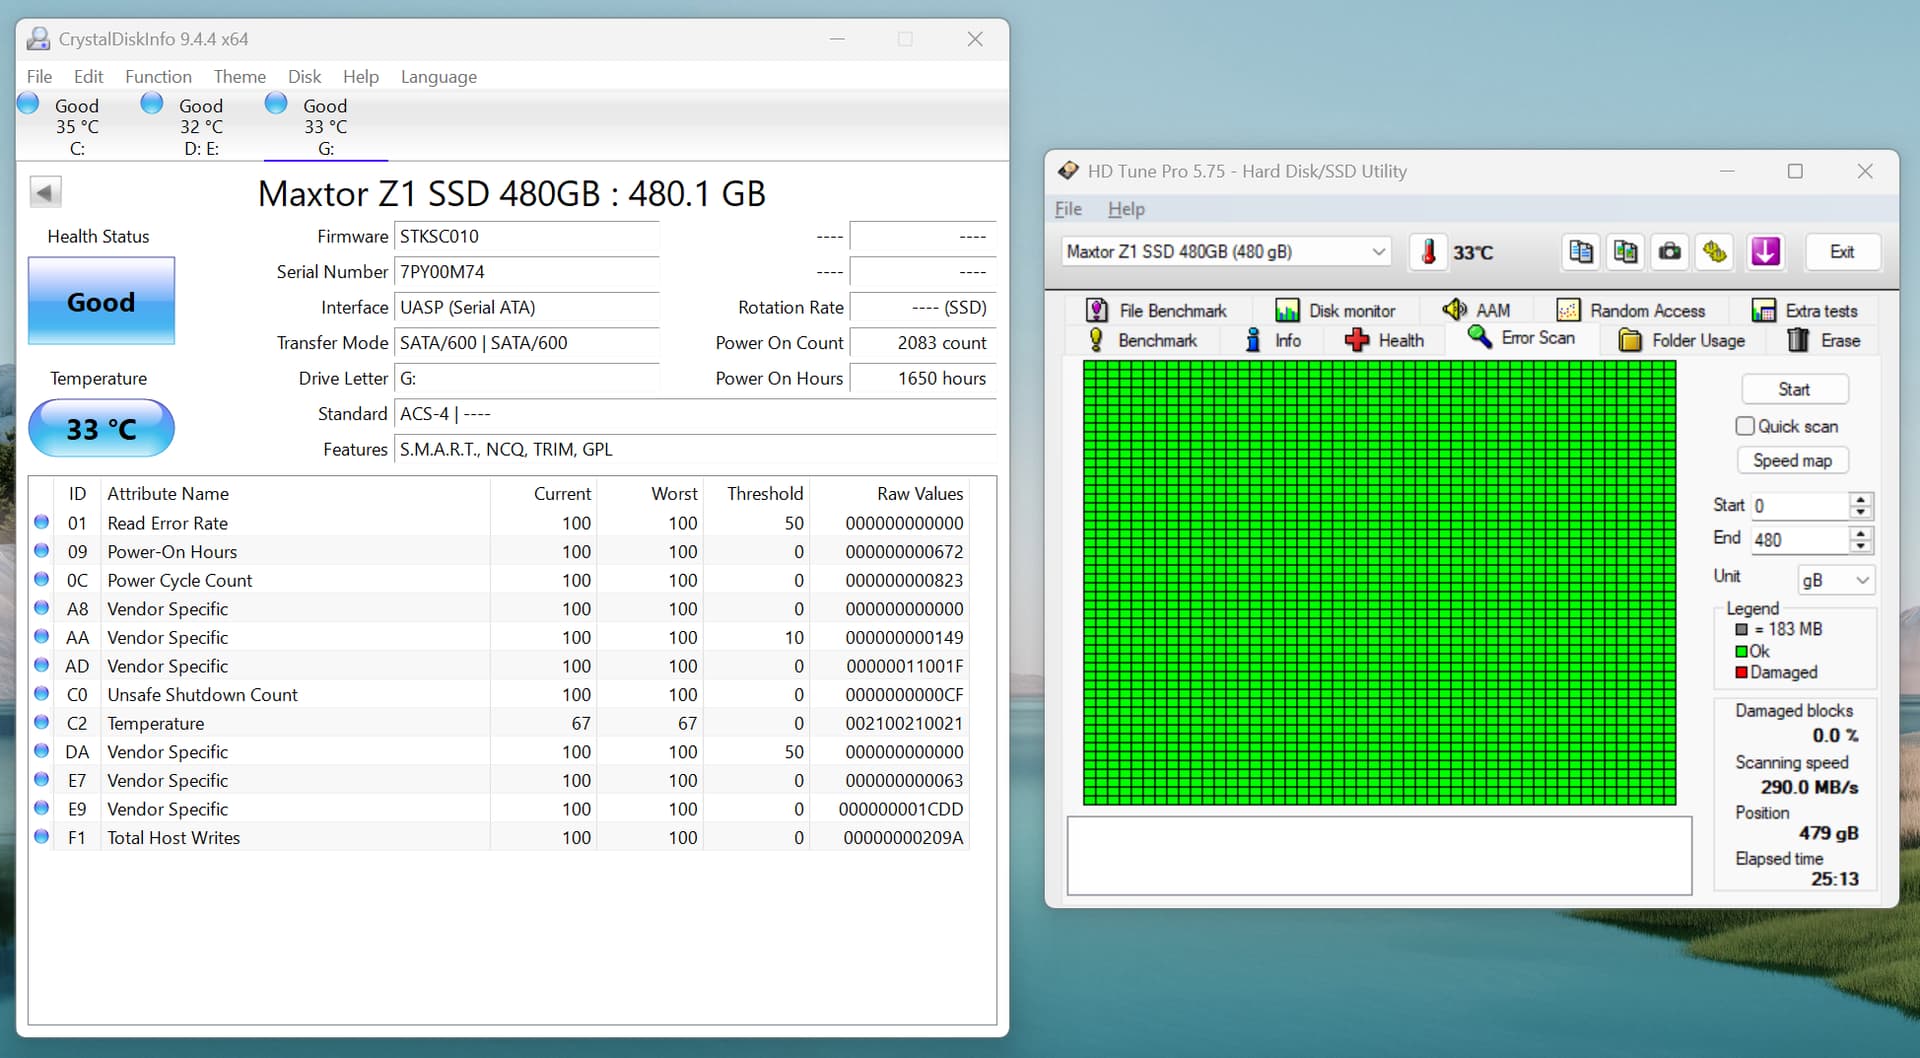Viewport: 1920px width, 1058px height.
Task: Switch to the Erase tab
Action: coord(1823,341)
